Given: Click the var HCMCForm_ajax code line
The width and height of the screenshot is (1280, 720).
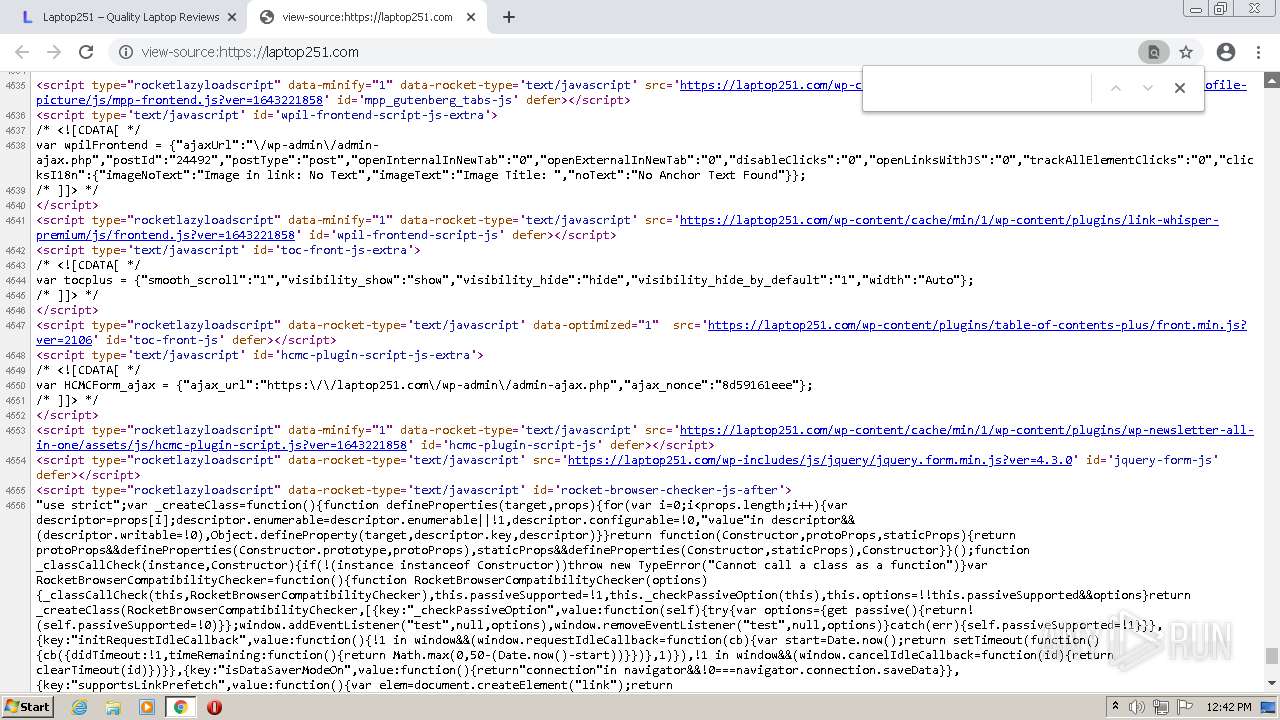Looking at the screenshot, I should click(424, 385).
